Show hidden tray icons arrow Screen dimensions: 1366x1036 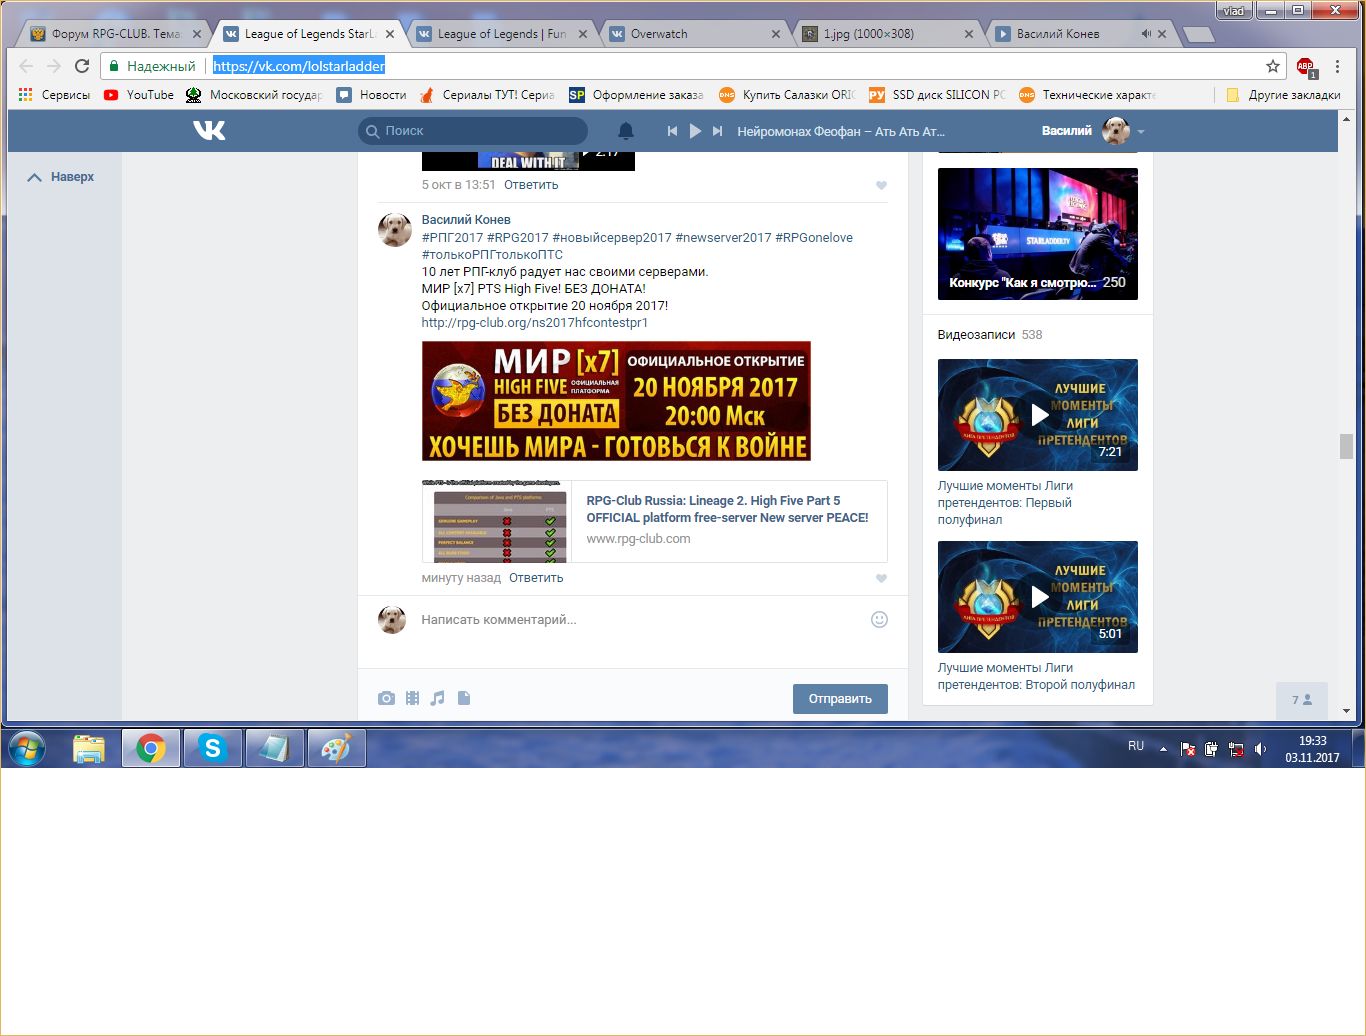click(x=1163, y=748)
